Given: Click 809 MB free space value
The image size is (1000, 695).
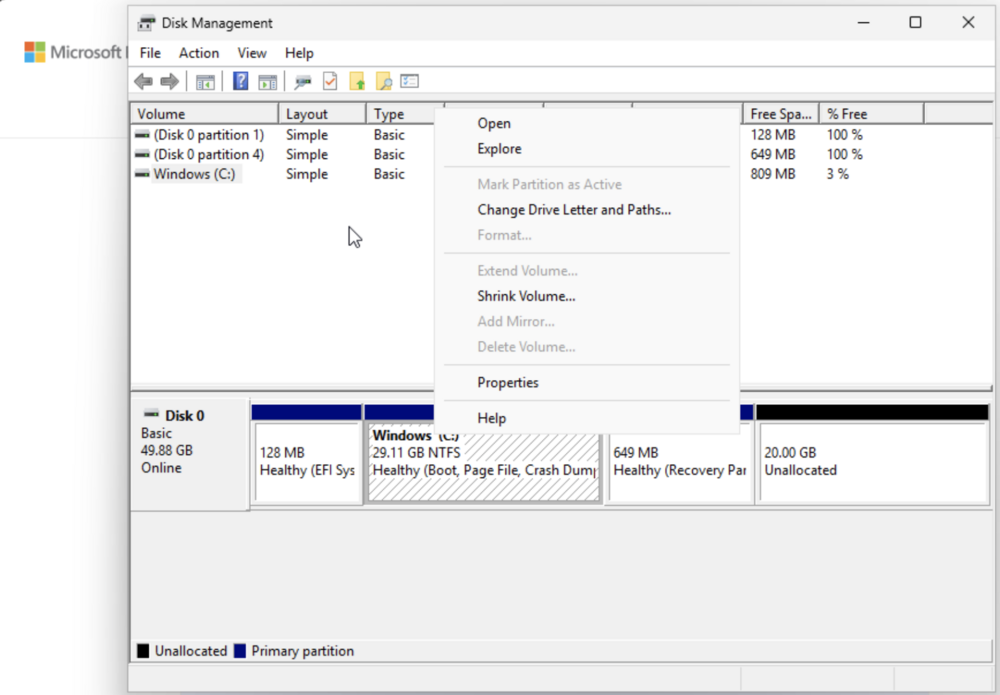Looking at the screenshot, I should 772,174.
